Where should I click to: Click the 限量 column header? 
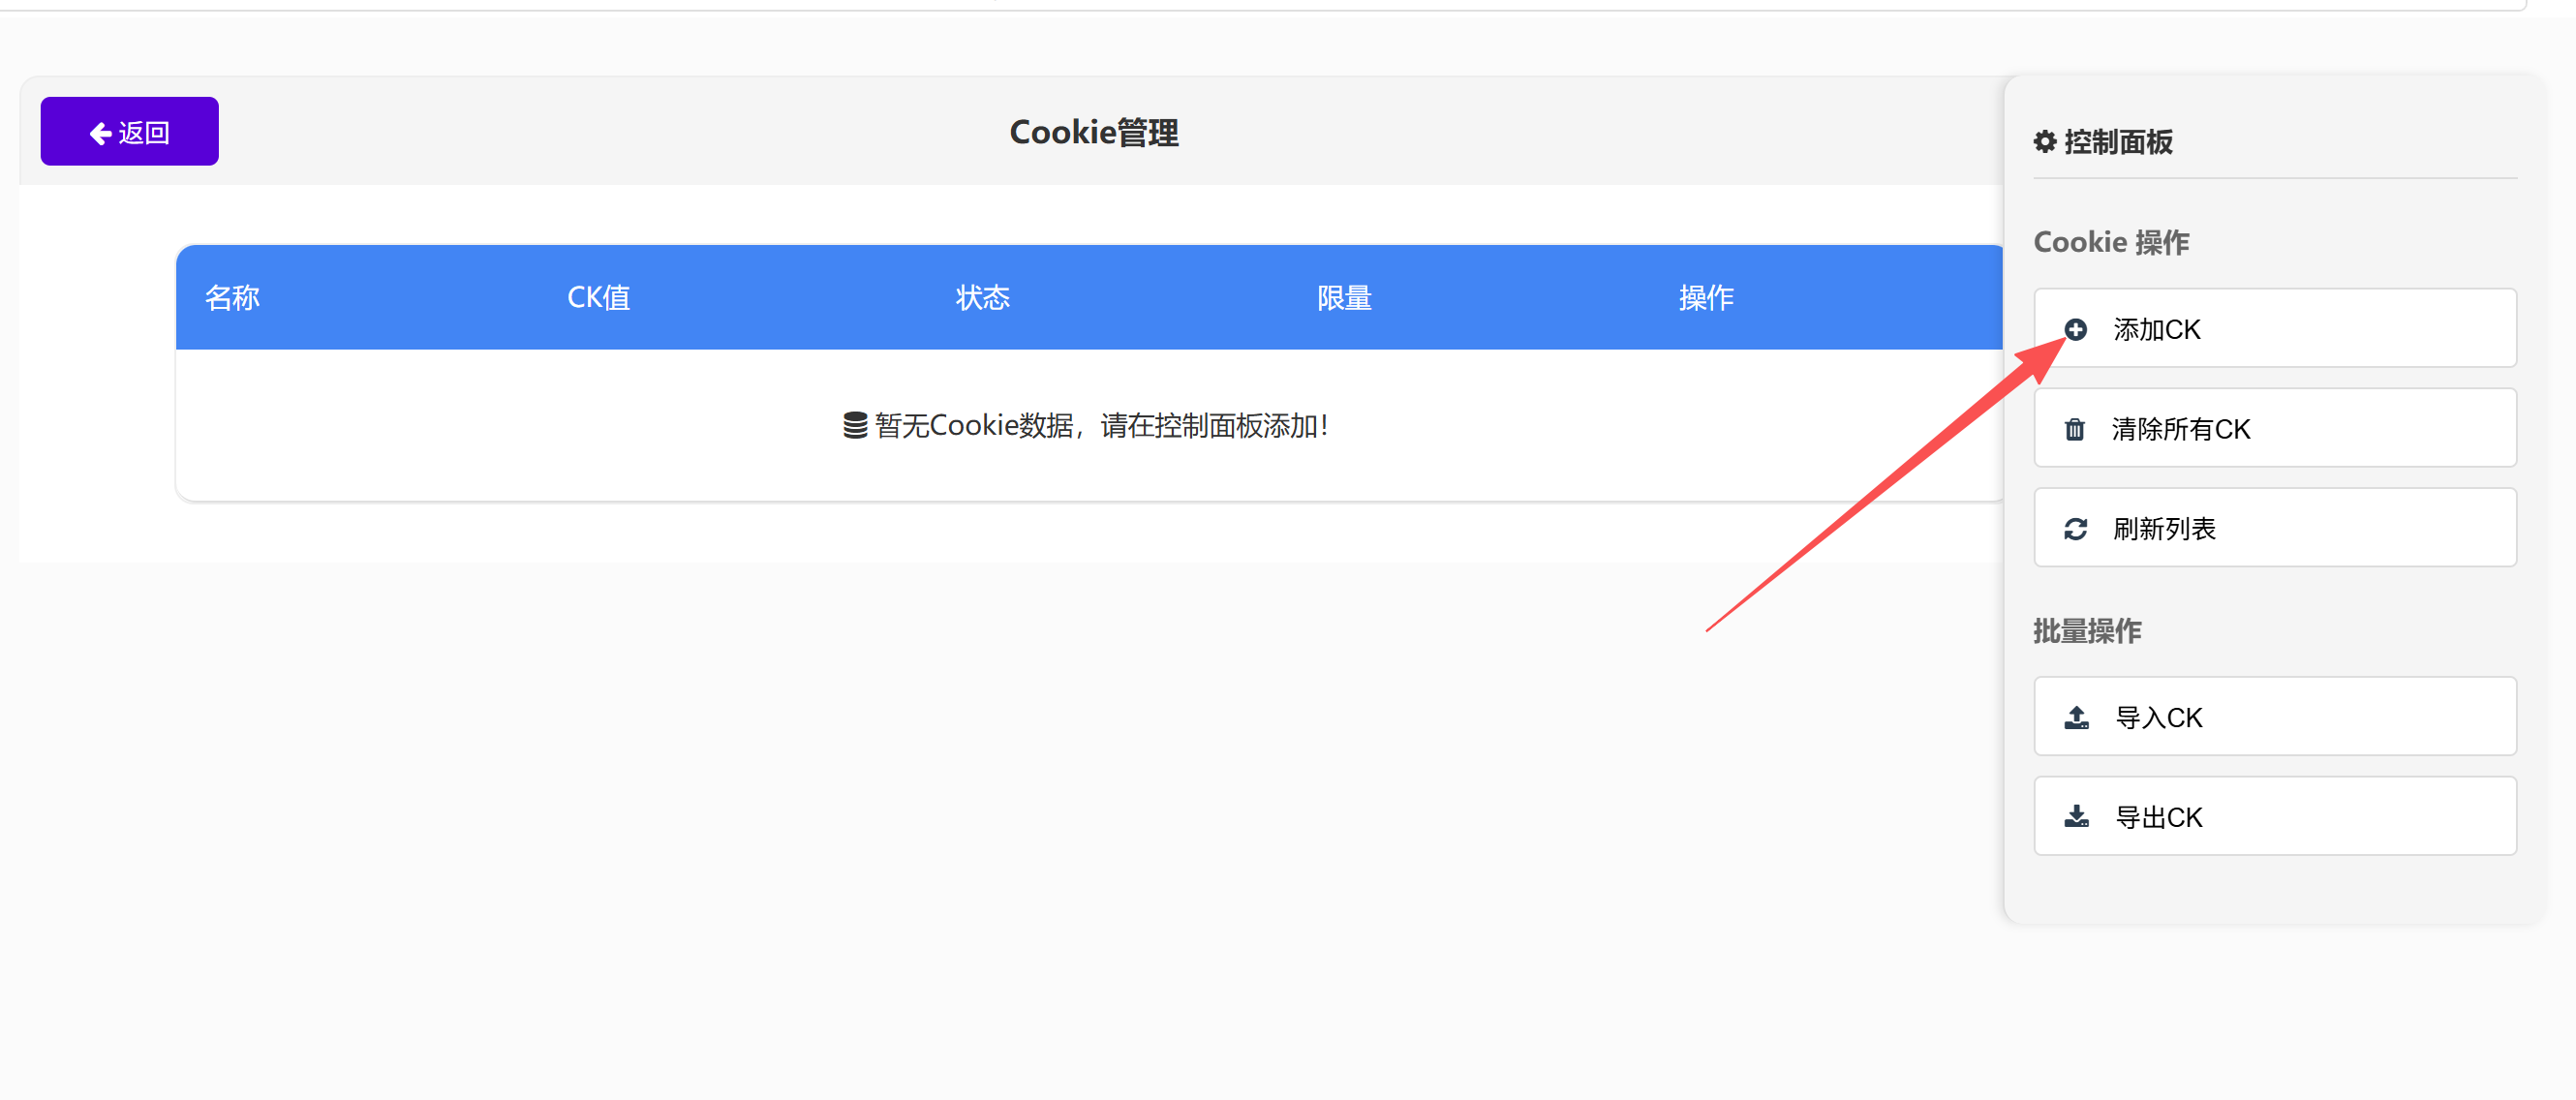point(1344,298)
